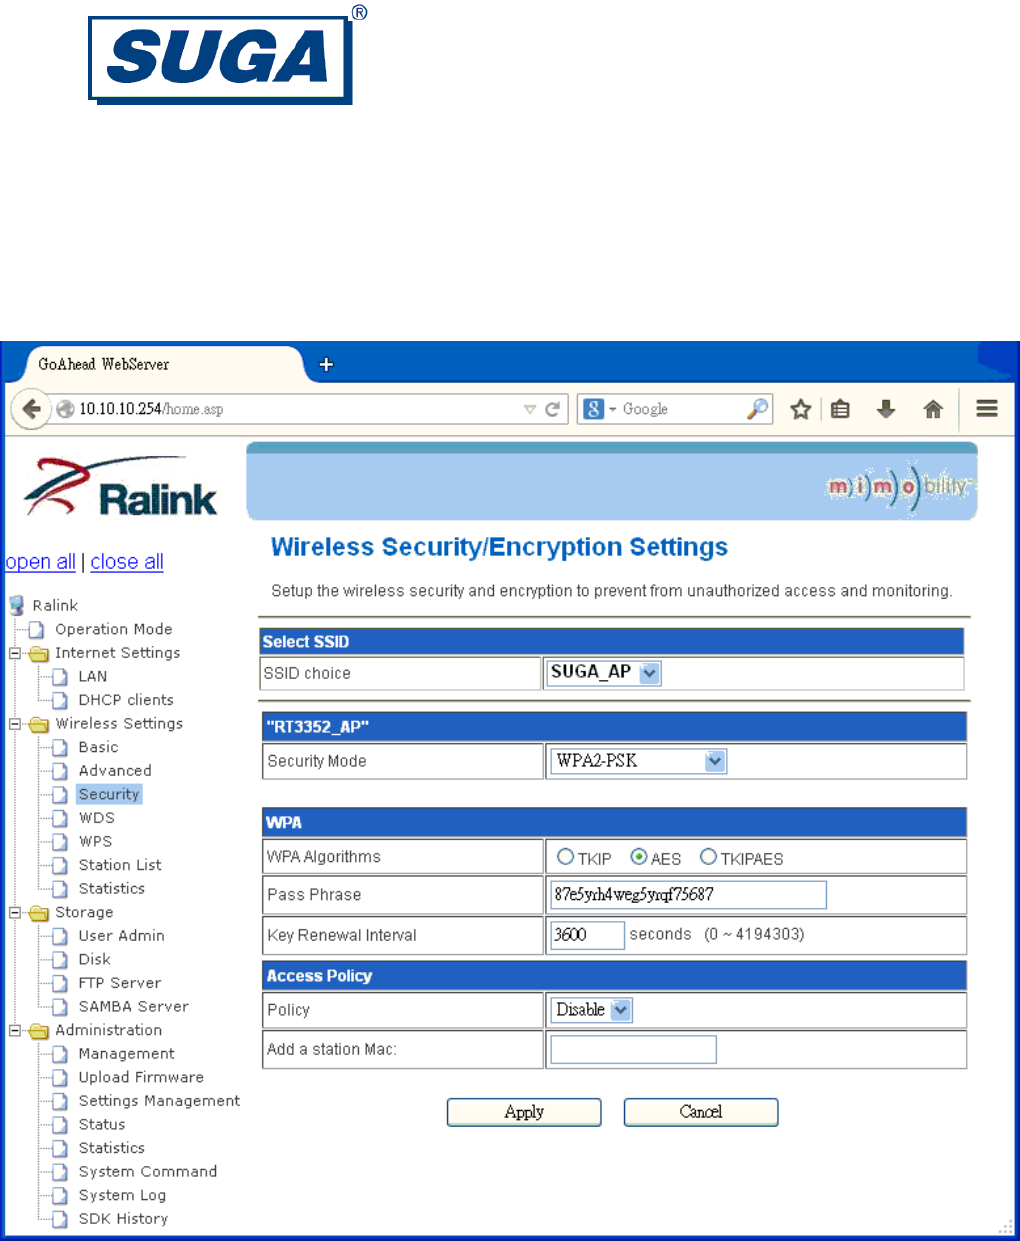This screenshot has height=1241, width=1020.
Task: Click the Ralink logo
Action: tap(120, 486)
